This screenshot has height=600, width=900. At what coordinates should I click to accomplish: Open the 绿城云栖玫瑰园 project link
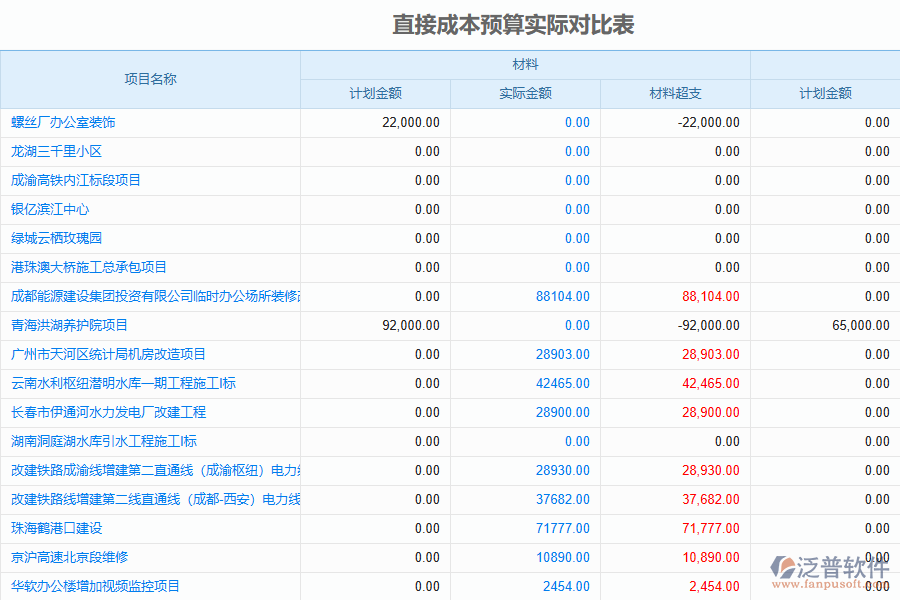pos(57,238)
